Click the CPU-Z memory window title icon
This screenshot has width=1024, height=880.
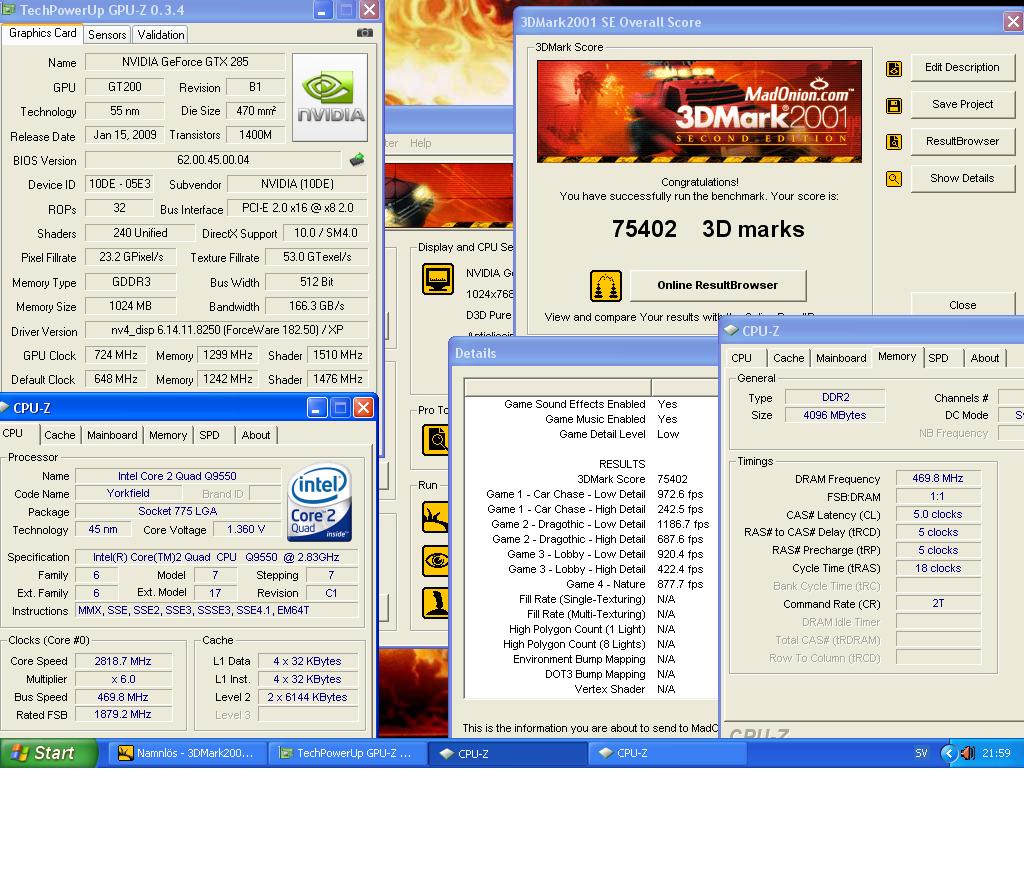tap(731, 330)
